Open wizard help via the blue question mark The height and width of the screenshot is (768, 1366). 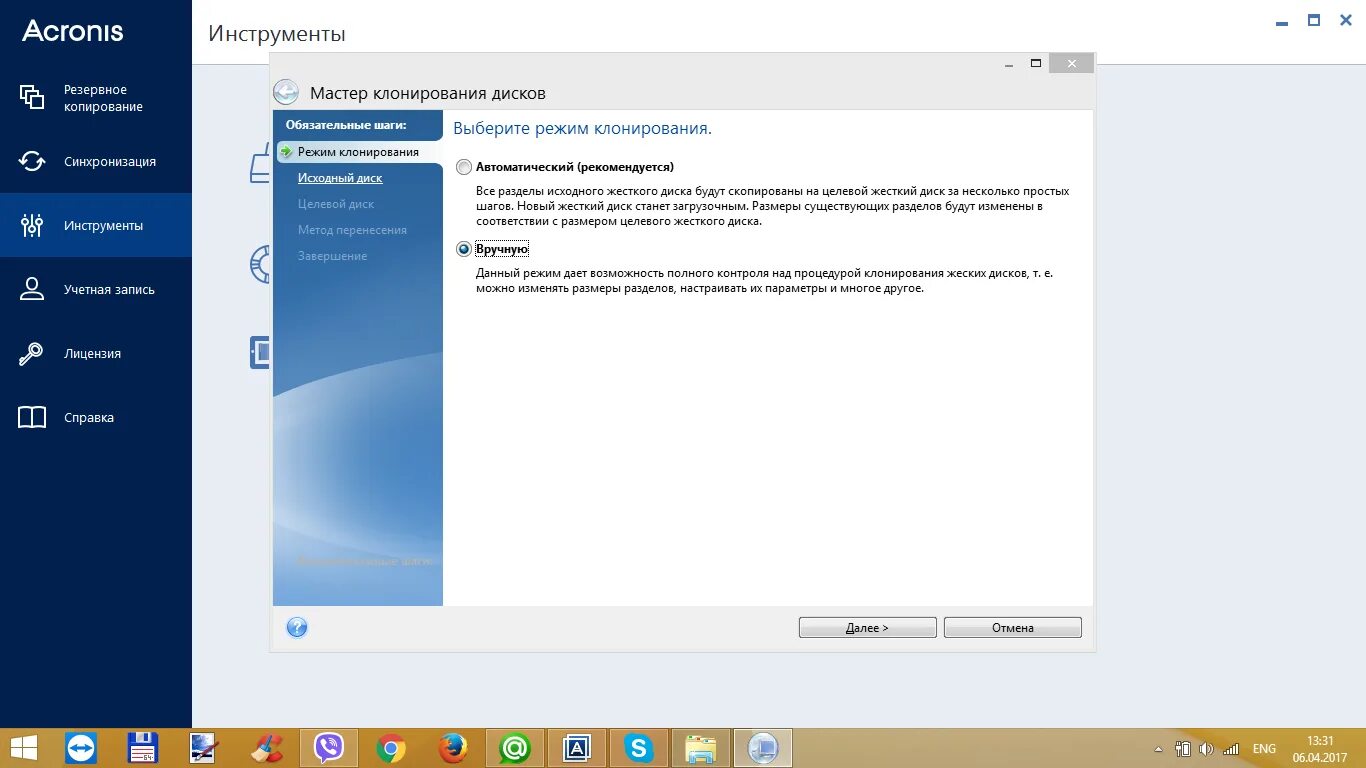[x=297, y=628]
